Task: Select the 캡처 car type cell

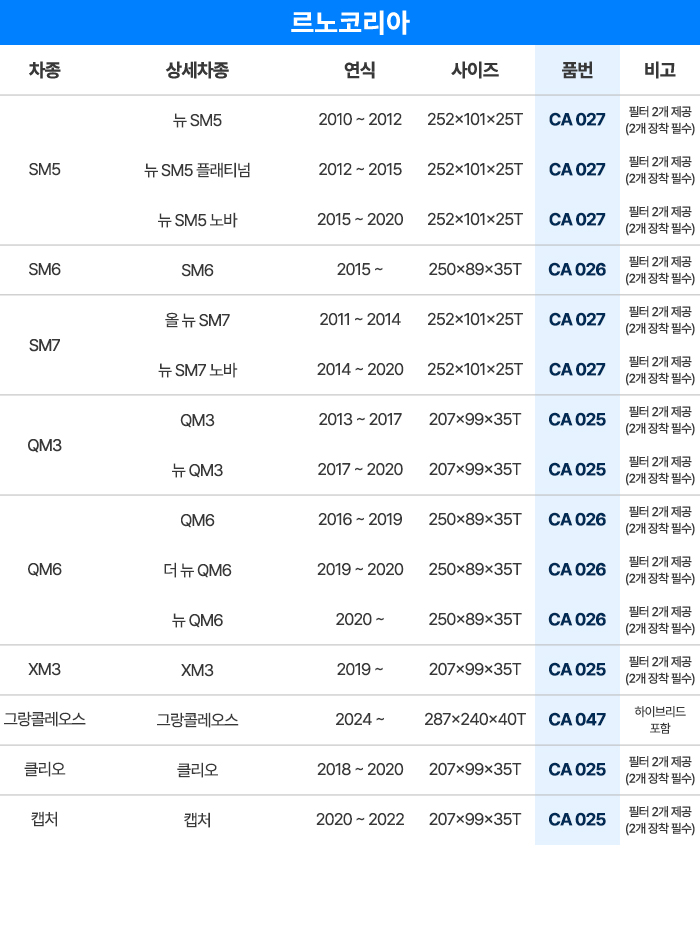Action: pos(45,820)
